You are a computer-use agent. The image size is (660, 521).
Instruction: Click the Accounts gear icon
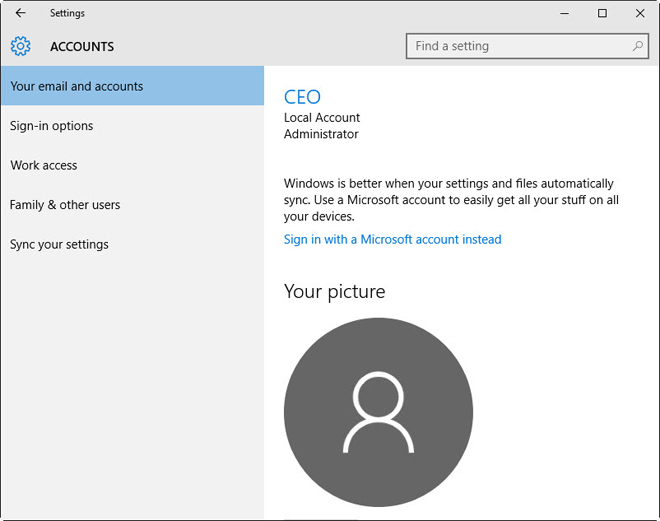(x=21, y=46)
